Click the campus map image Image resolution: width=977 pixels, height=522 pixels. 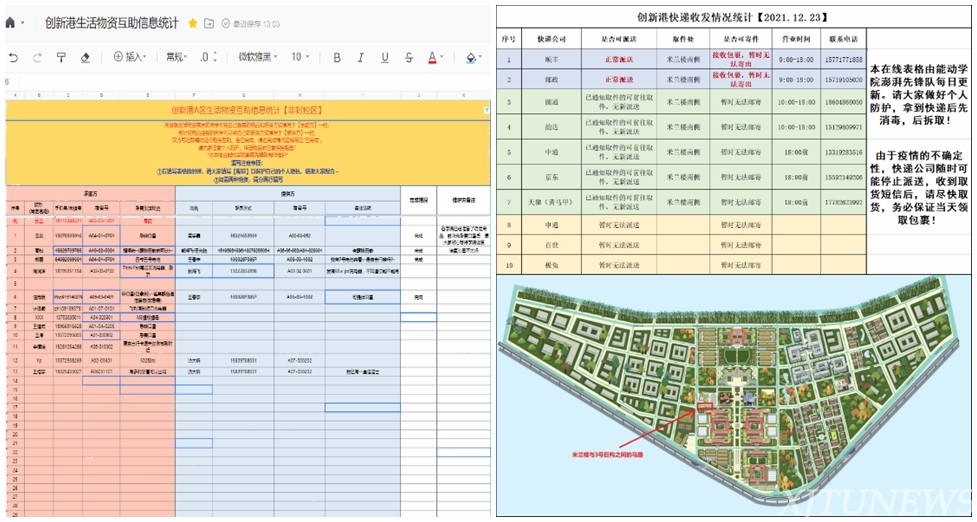pos(733,396)
